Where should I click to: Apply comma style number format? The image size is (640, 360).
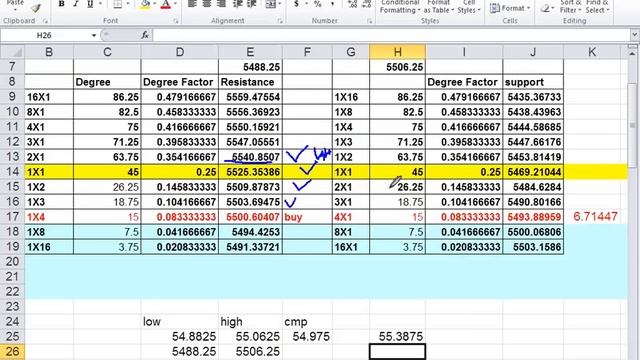tap(333, 4)
